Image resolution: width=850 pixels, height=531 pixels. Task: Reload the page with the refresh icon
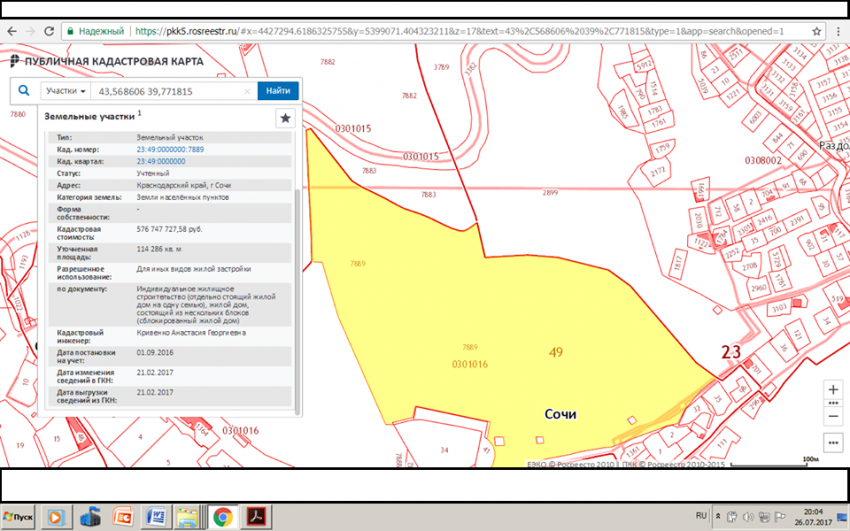pos(49,31)
